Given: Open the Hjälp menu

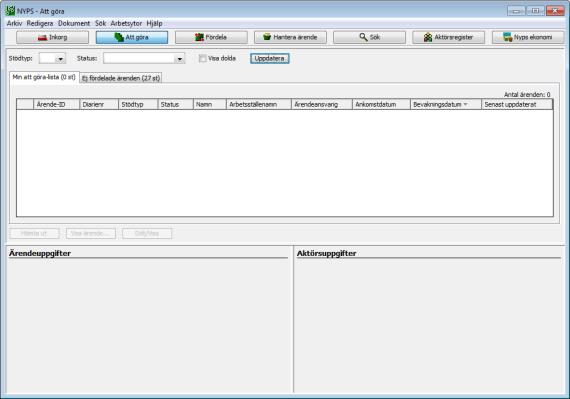Looking at the screenshot, I should click(154, 23).
